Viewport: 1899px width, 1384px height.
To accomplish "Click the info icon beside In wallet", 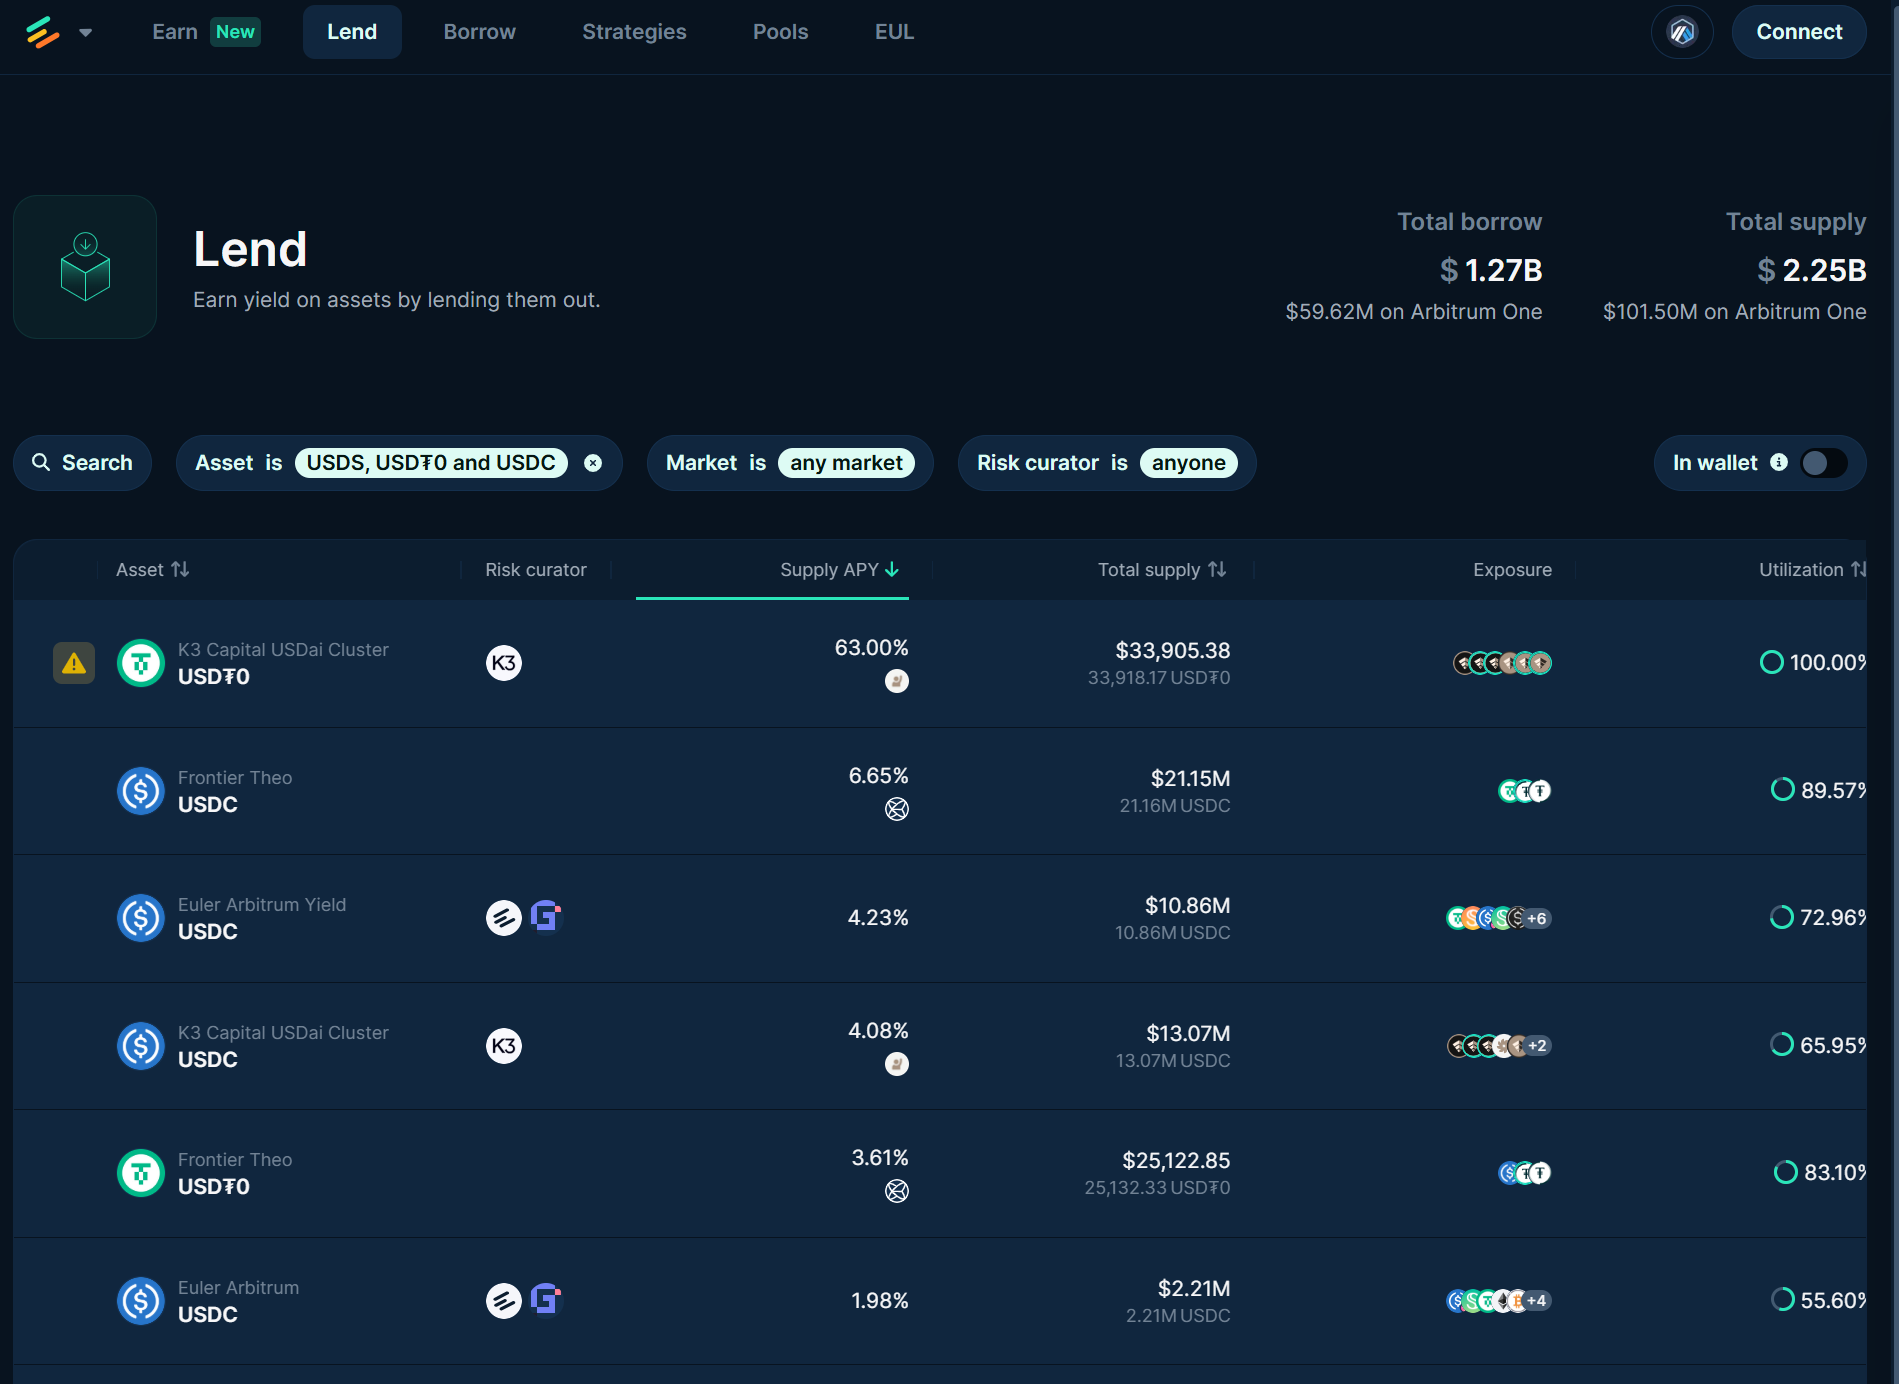I will [1779, 462].
